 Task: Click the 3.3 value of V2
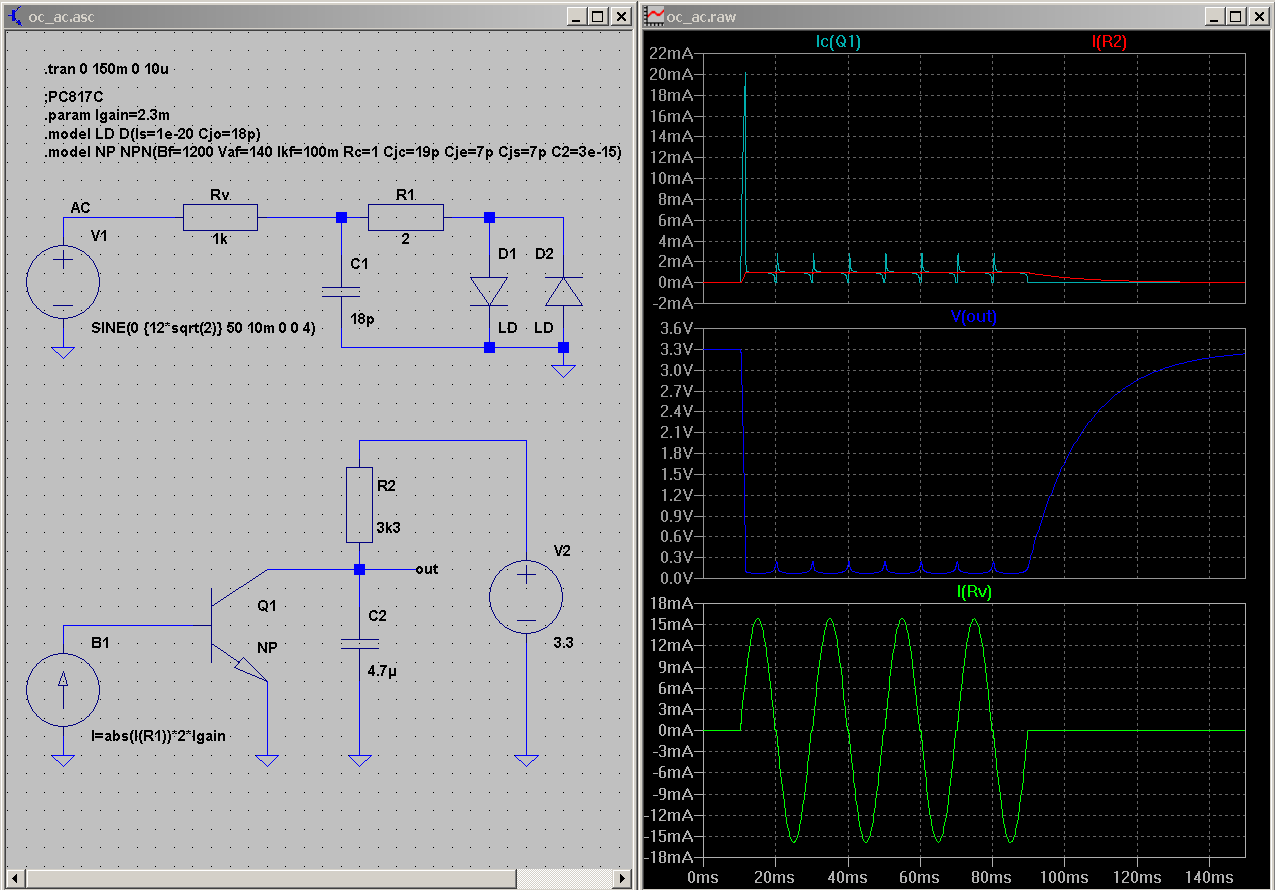pos(563,643)
